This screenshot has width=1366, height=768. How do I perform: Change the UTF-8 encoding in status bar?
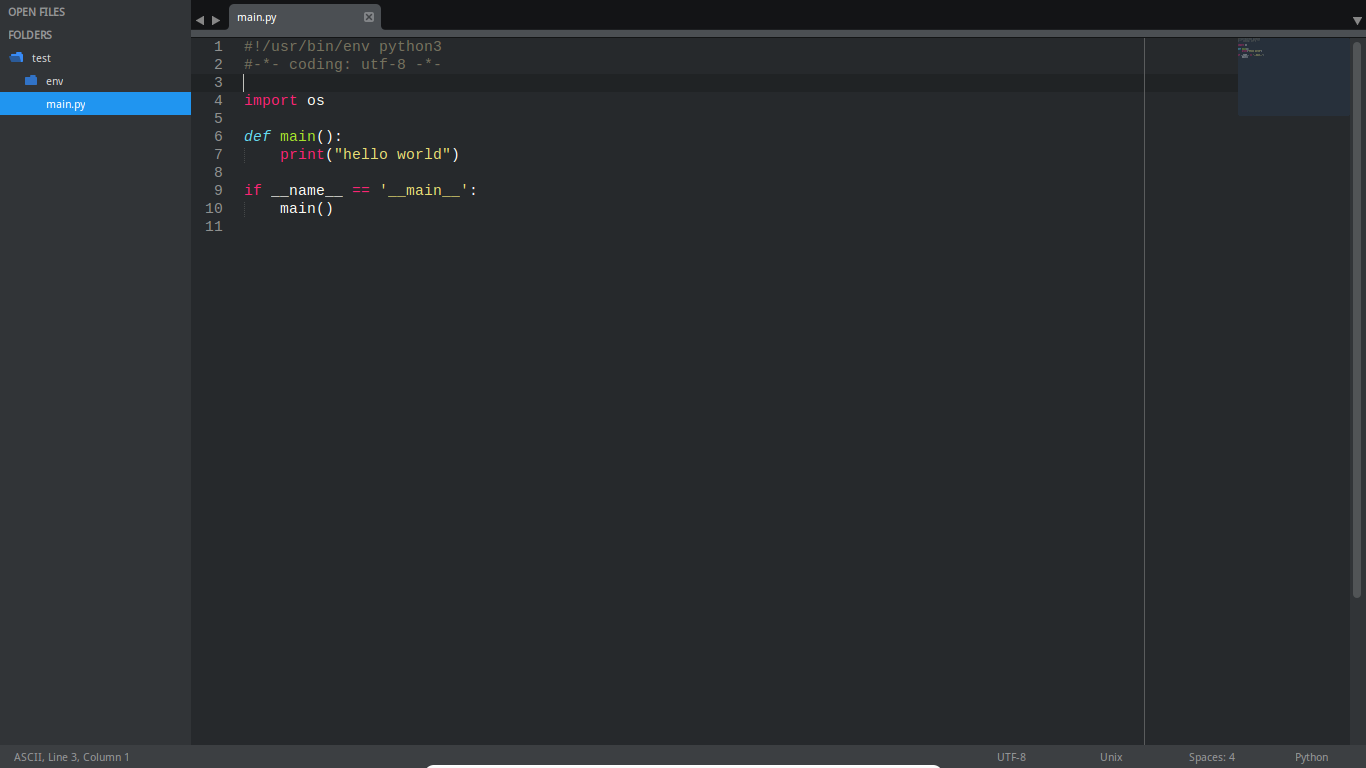tap(1011, 757)
